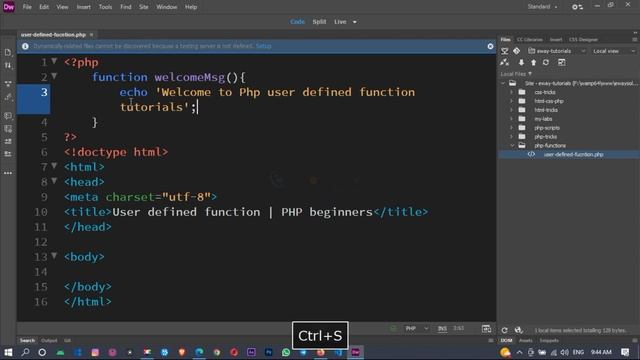Open the Standard workspace dropdown
This screenshot has width=640, height=360.
pos(542,7)
